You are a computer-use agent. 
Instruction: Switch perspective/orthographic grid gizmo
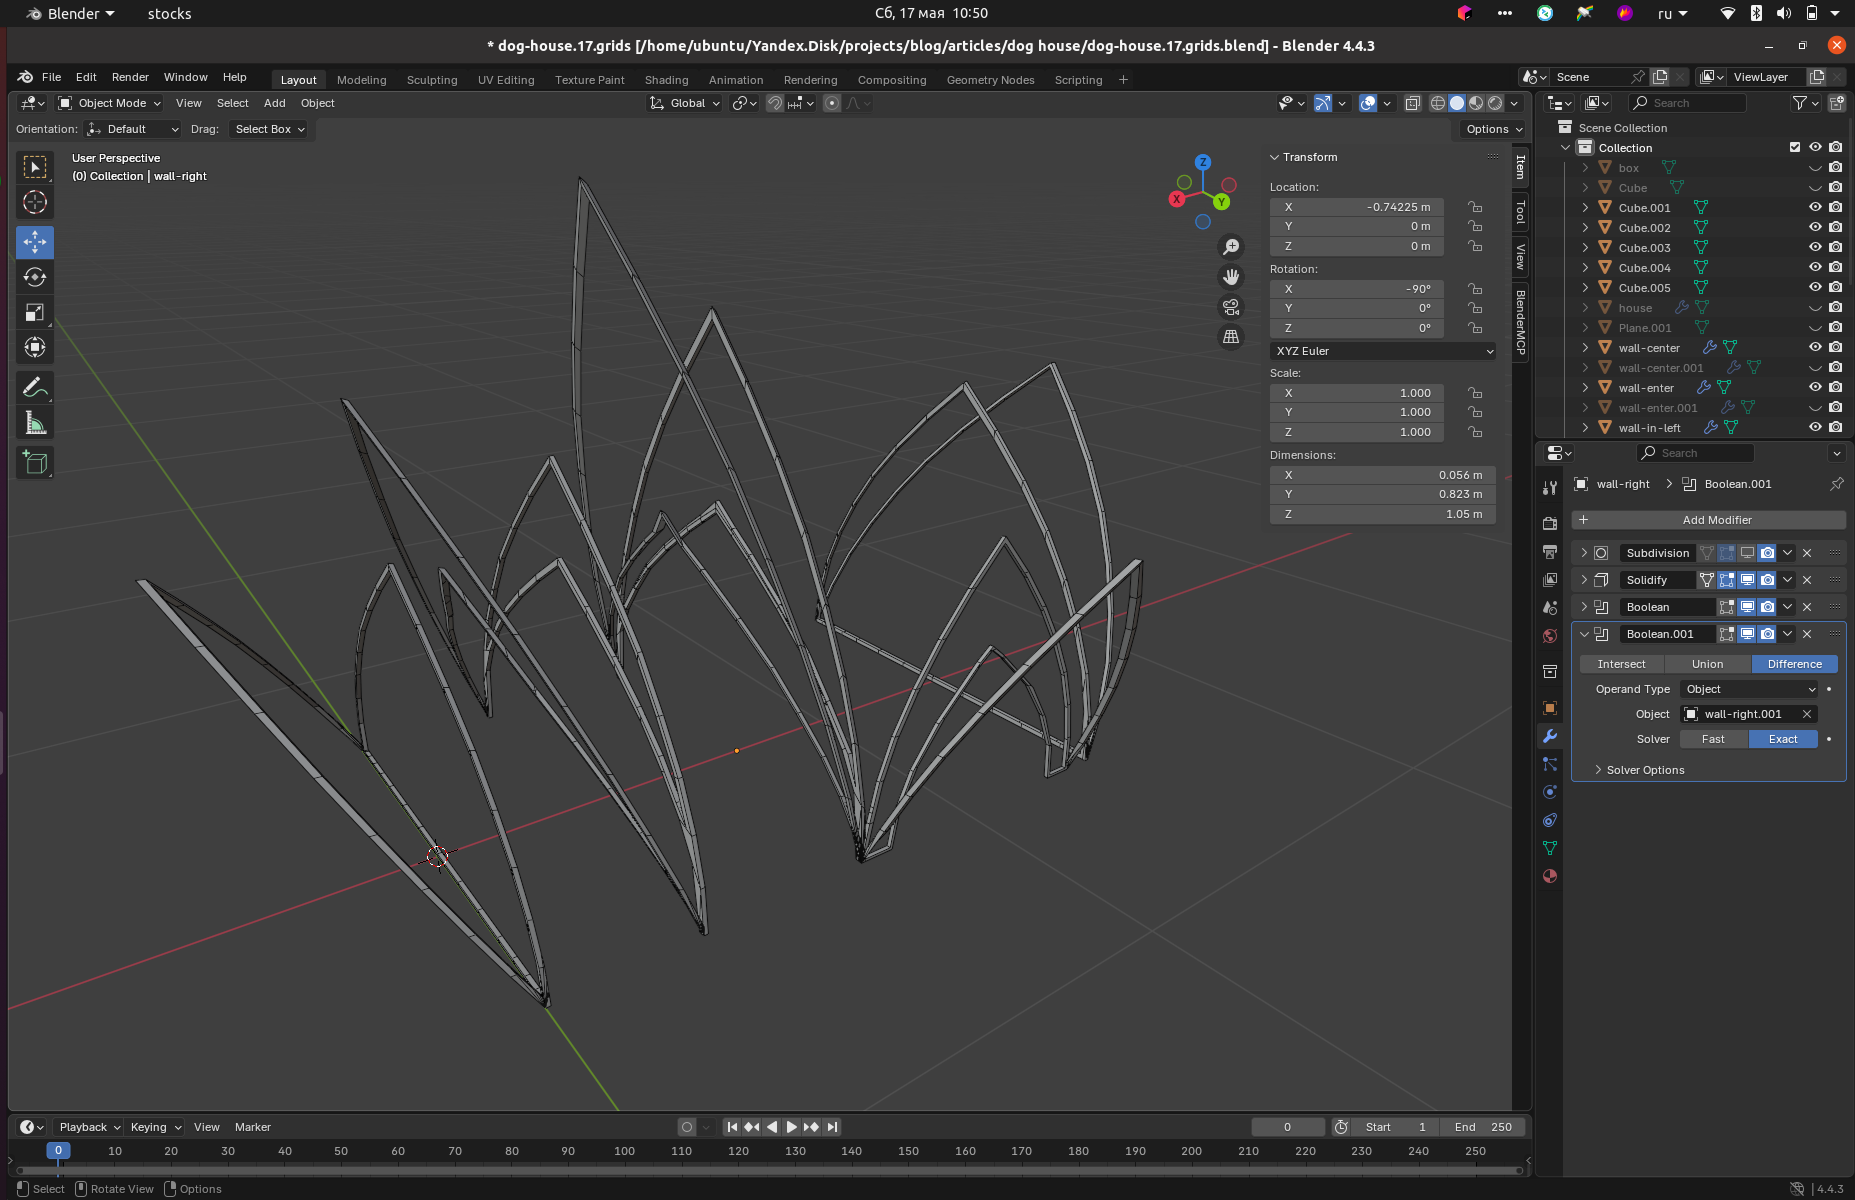(x=1231, y=337)
